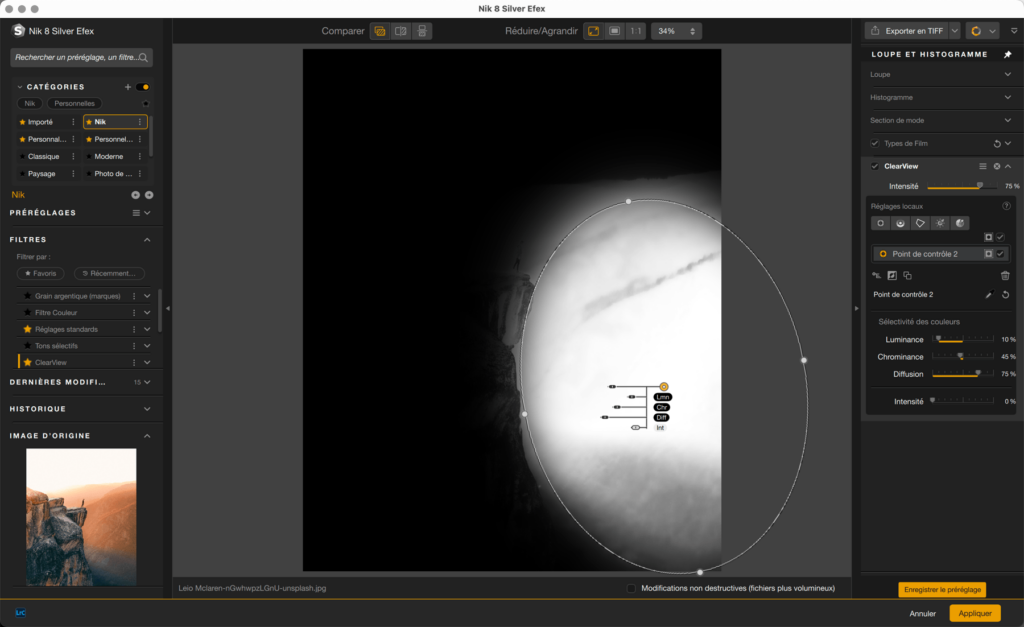Screen dimensions: 1024x627
Task: Go to next category with right arrow
Action: (149, 195)
